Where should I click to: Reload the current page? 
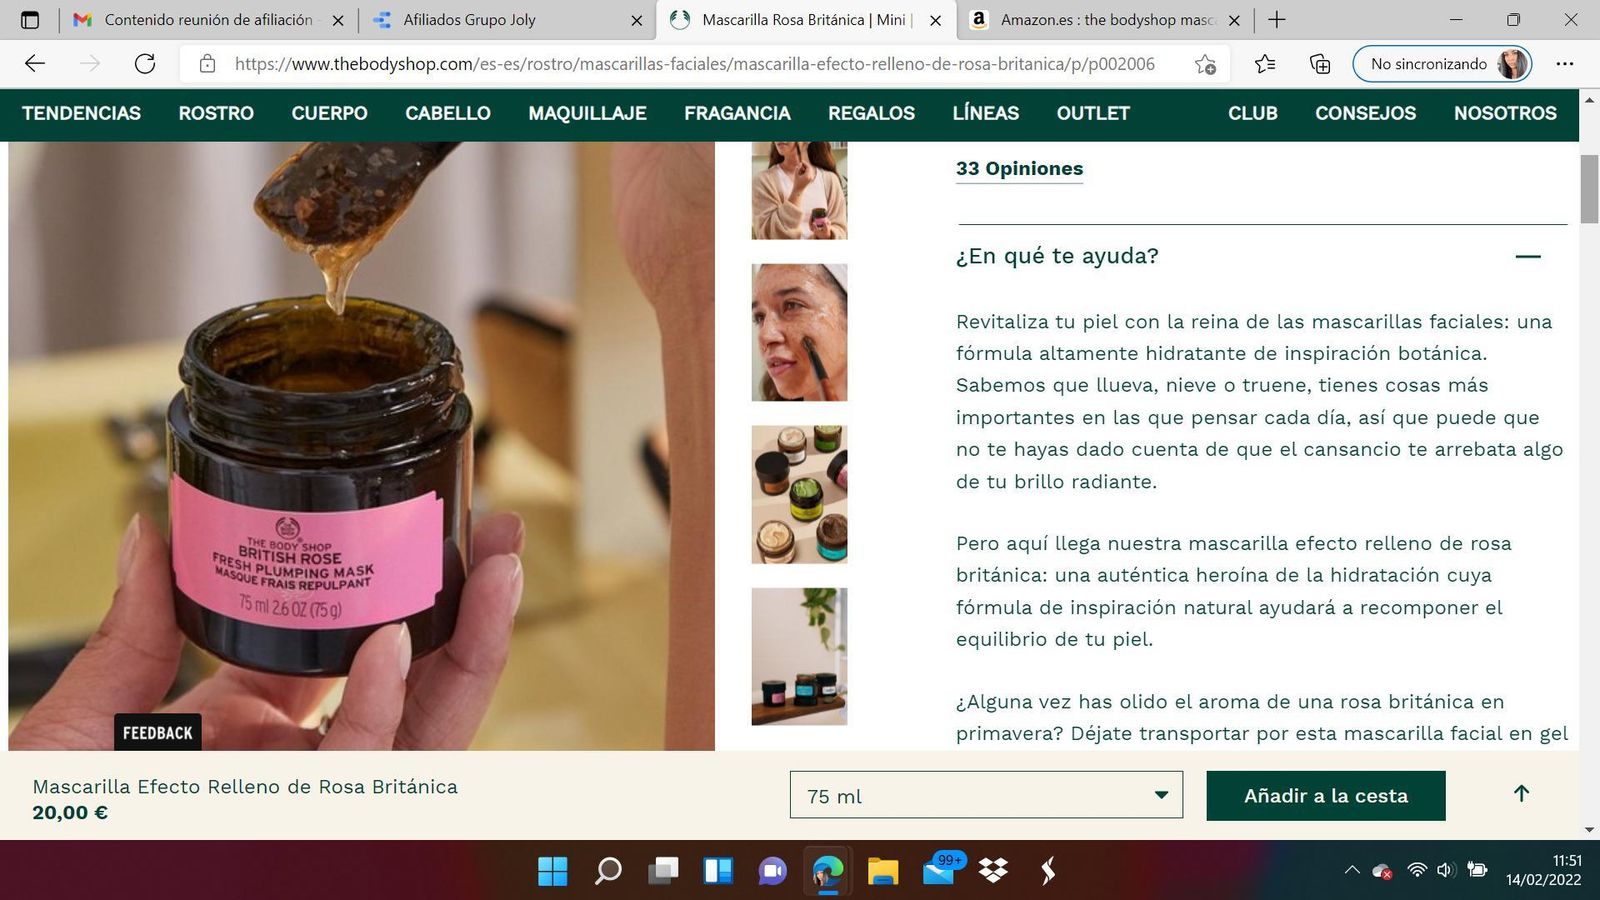[146, 63]
